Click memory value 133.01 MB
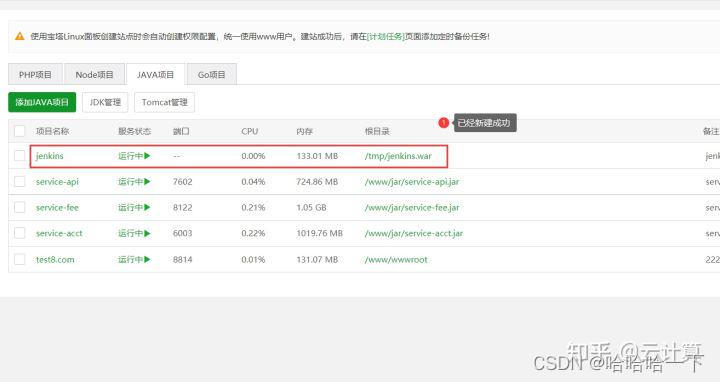This screenshot has width=720, height=382. [x=317, y=156]
